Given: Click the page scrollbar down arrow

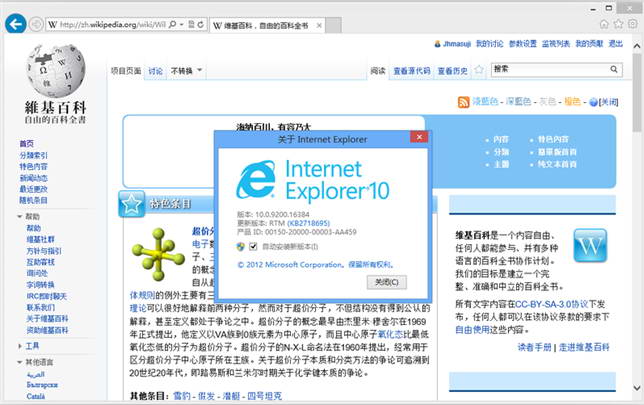Looking at the screenshot, I should click(637, 388).
